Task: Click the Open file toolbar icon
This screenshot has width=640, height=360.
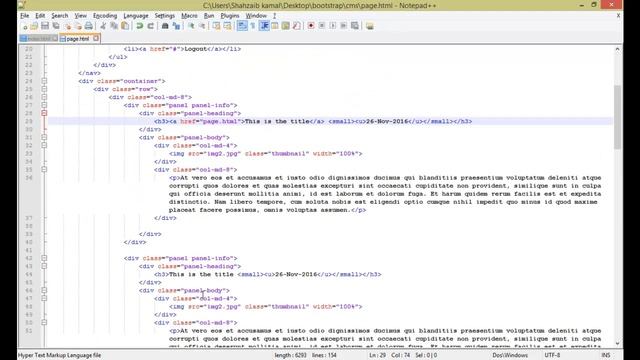Action: click(x=34, y=26)
